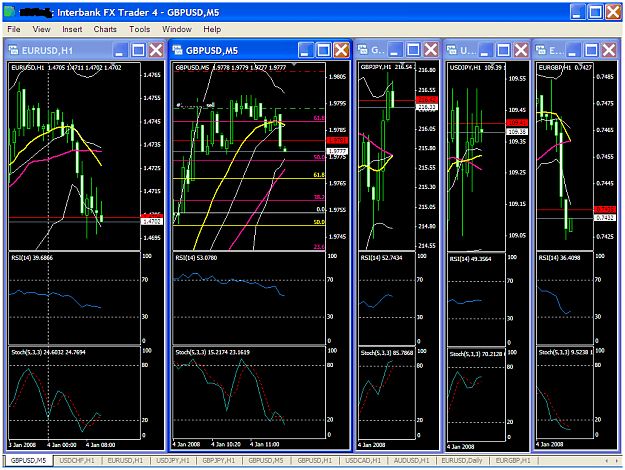Click the '4 Jan 10:20' time label in GBPUSD chart
This screenshot has height=470, width=625.
coord(226,444)
